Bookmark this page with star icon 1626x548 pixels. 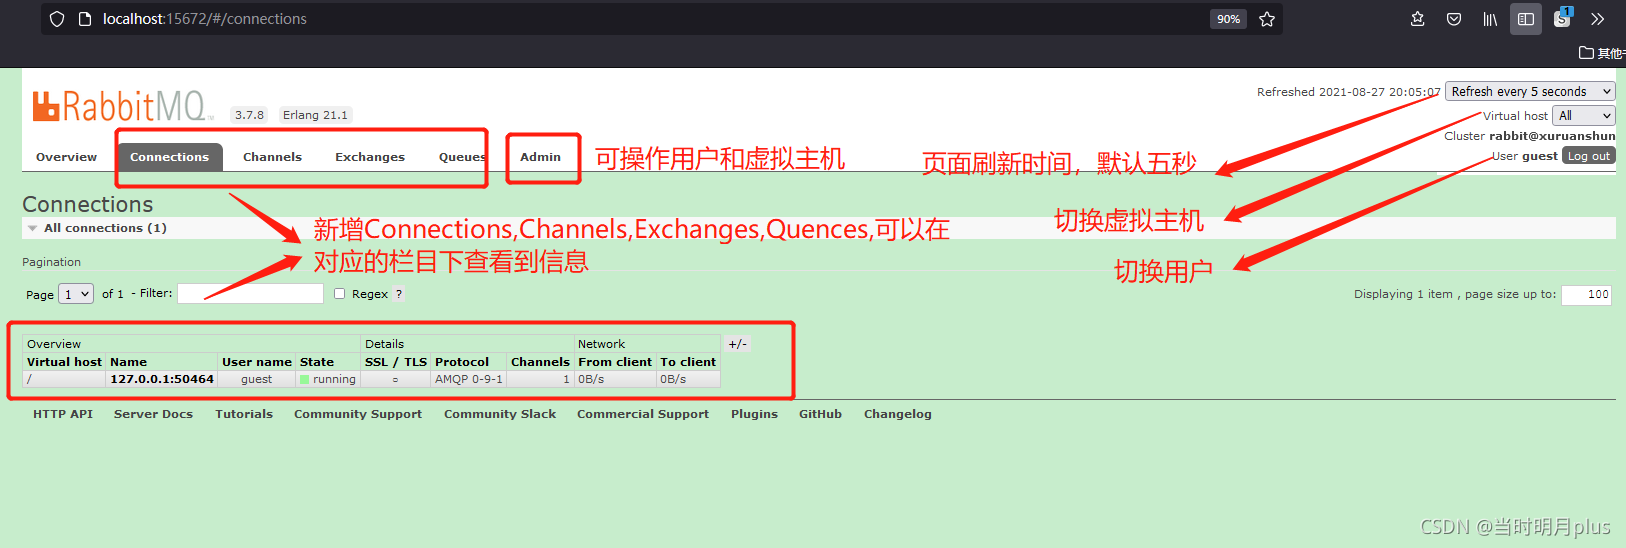pos(1267,19)
